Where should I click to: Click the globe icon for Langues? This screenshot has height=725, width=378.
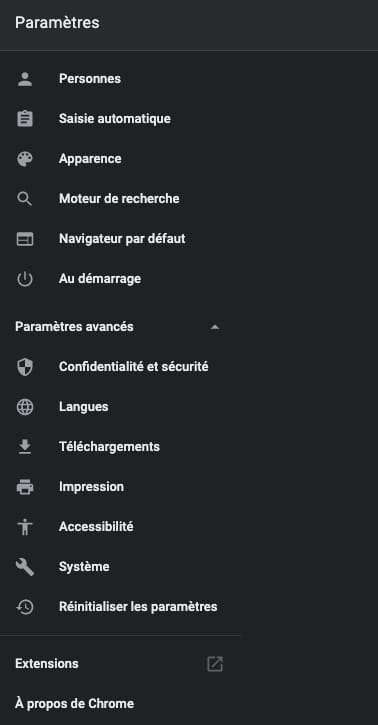24,407
